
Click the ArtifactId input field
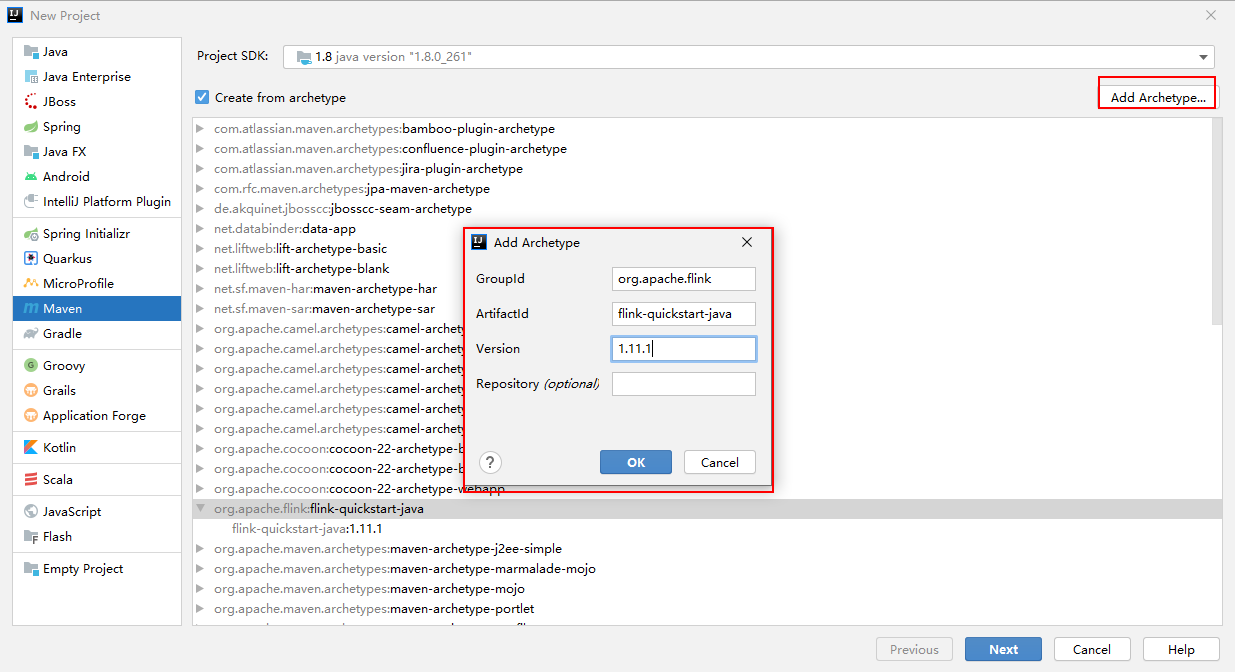coord(684,314)
